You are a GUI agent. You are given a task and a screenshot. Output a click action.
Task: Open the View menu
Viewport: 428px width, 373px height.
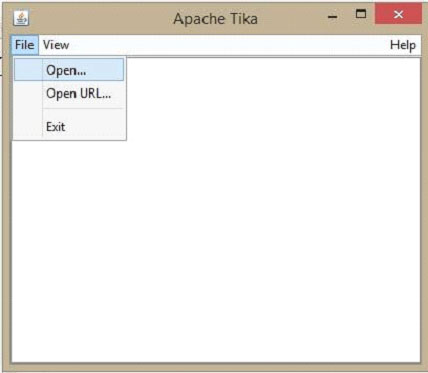(56, 45)
